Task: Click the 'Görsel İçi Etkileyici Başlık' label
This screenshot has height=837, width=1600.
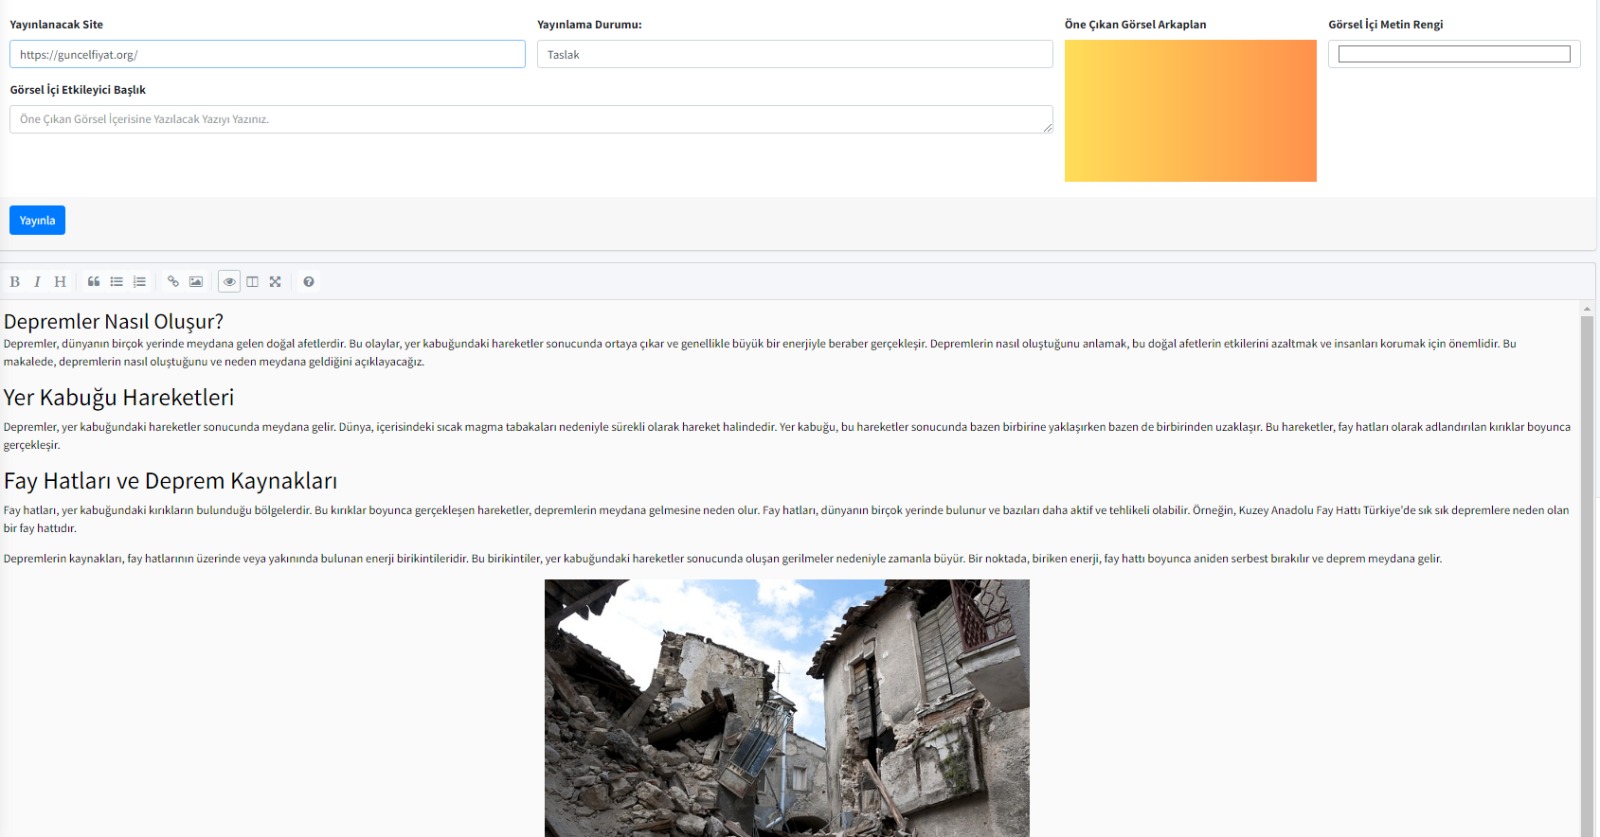Action: point(78,90)
